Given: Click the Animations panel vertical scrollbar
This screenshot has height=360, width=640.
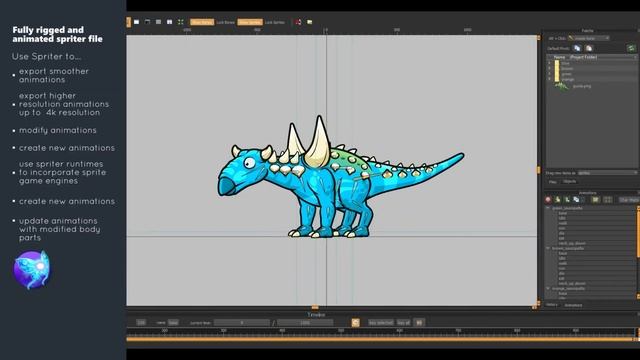Looking at the screenshot, I should click(x=638, y=233).
